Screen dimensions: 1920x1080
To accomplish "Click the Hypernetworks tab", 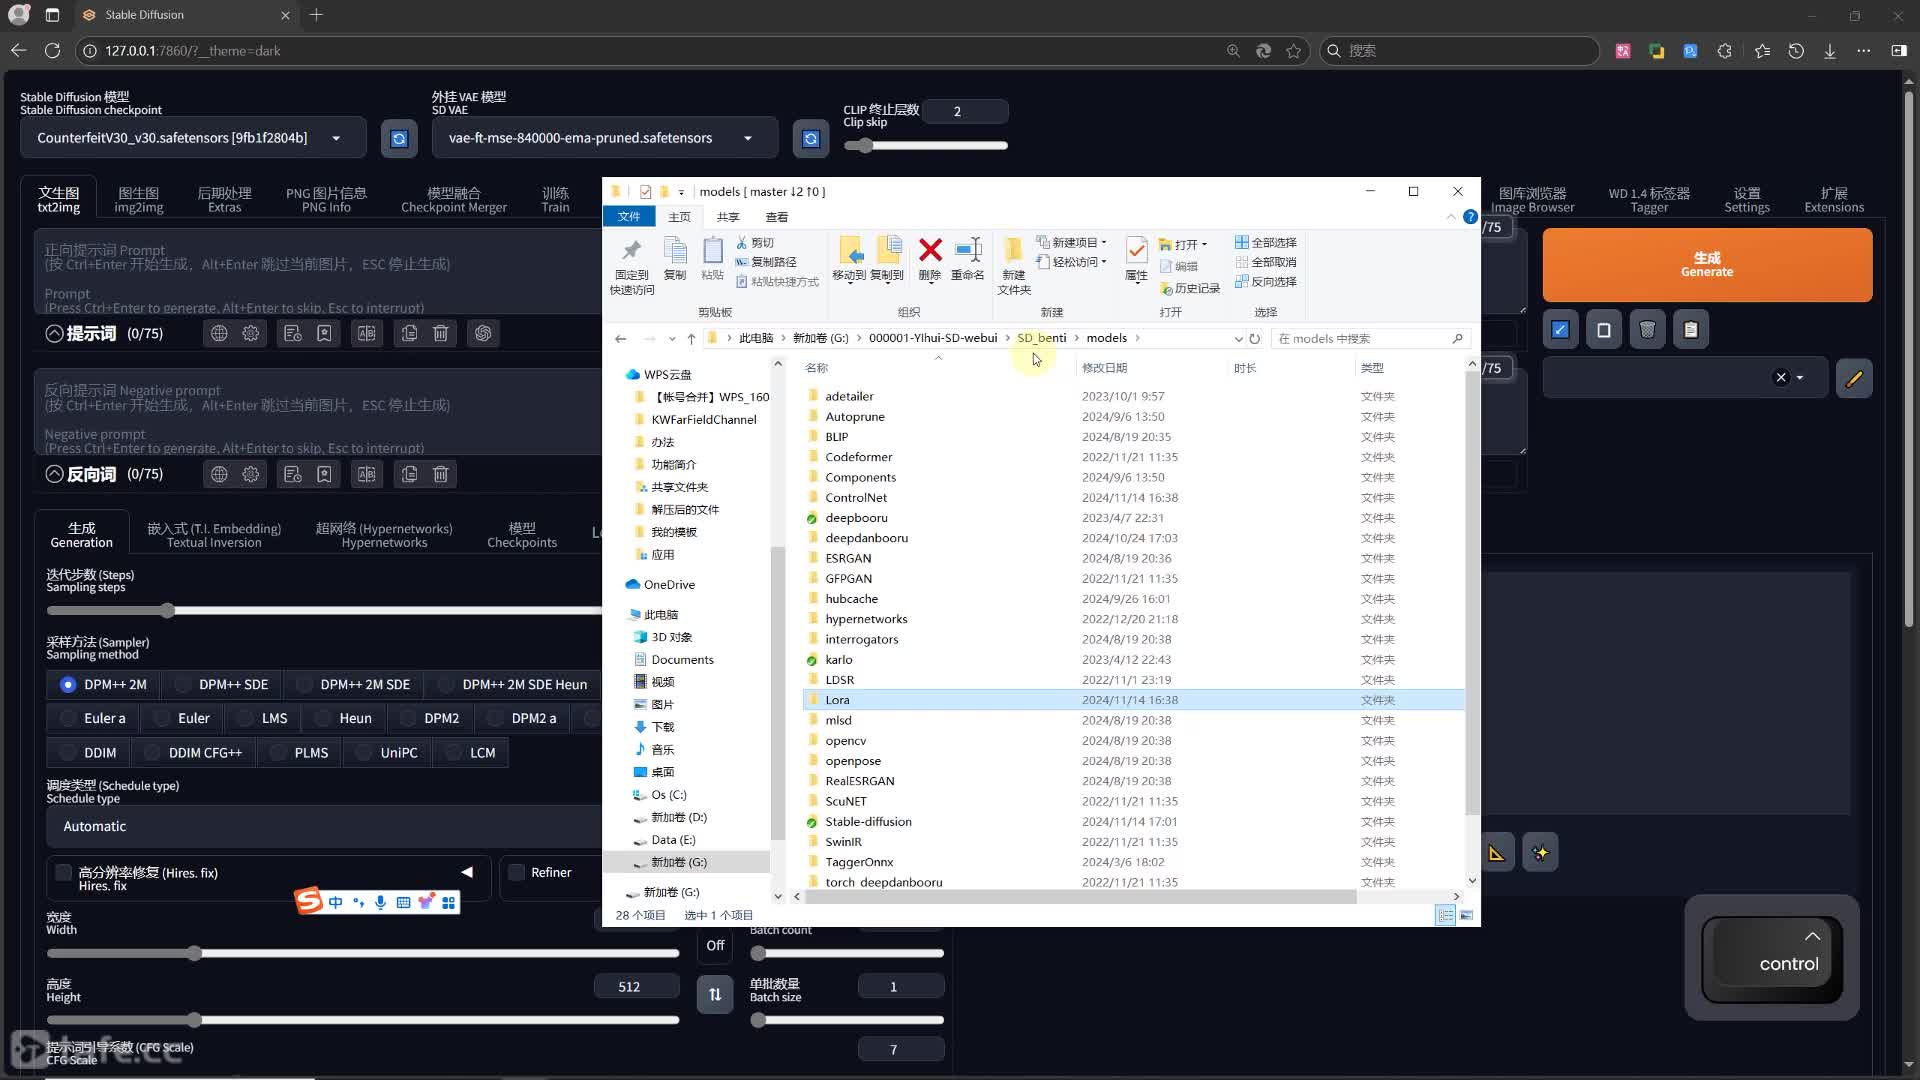I will [385, 534].
